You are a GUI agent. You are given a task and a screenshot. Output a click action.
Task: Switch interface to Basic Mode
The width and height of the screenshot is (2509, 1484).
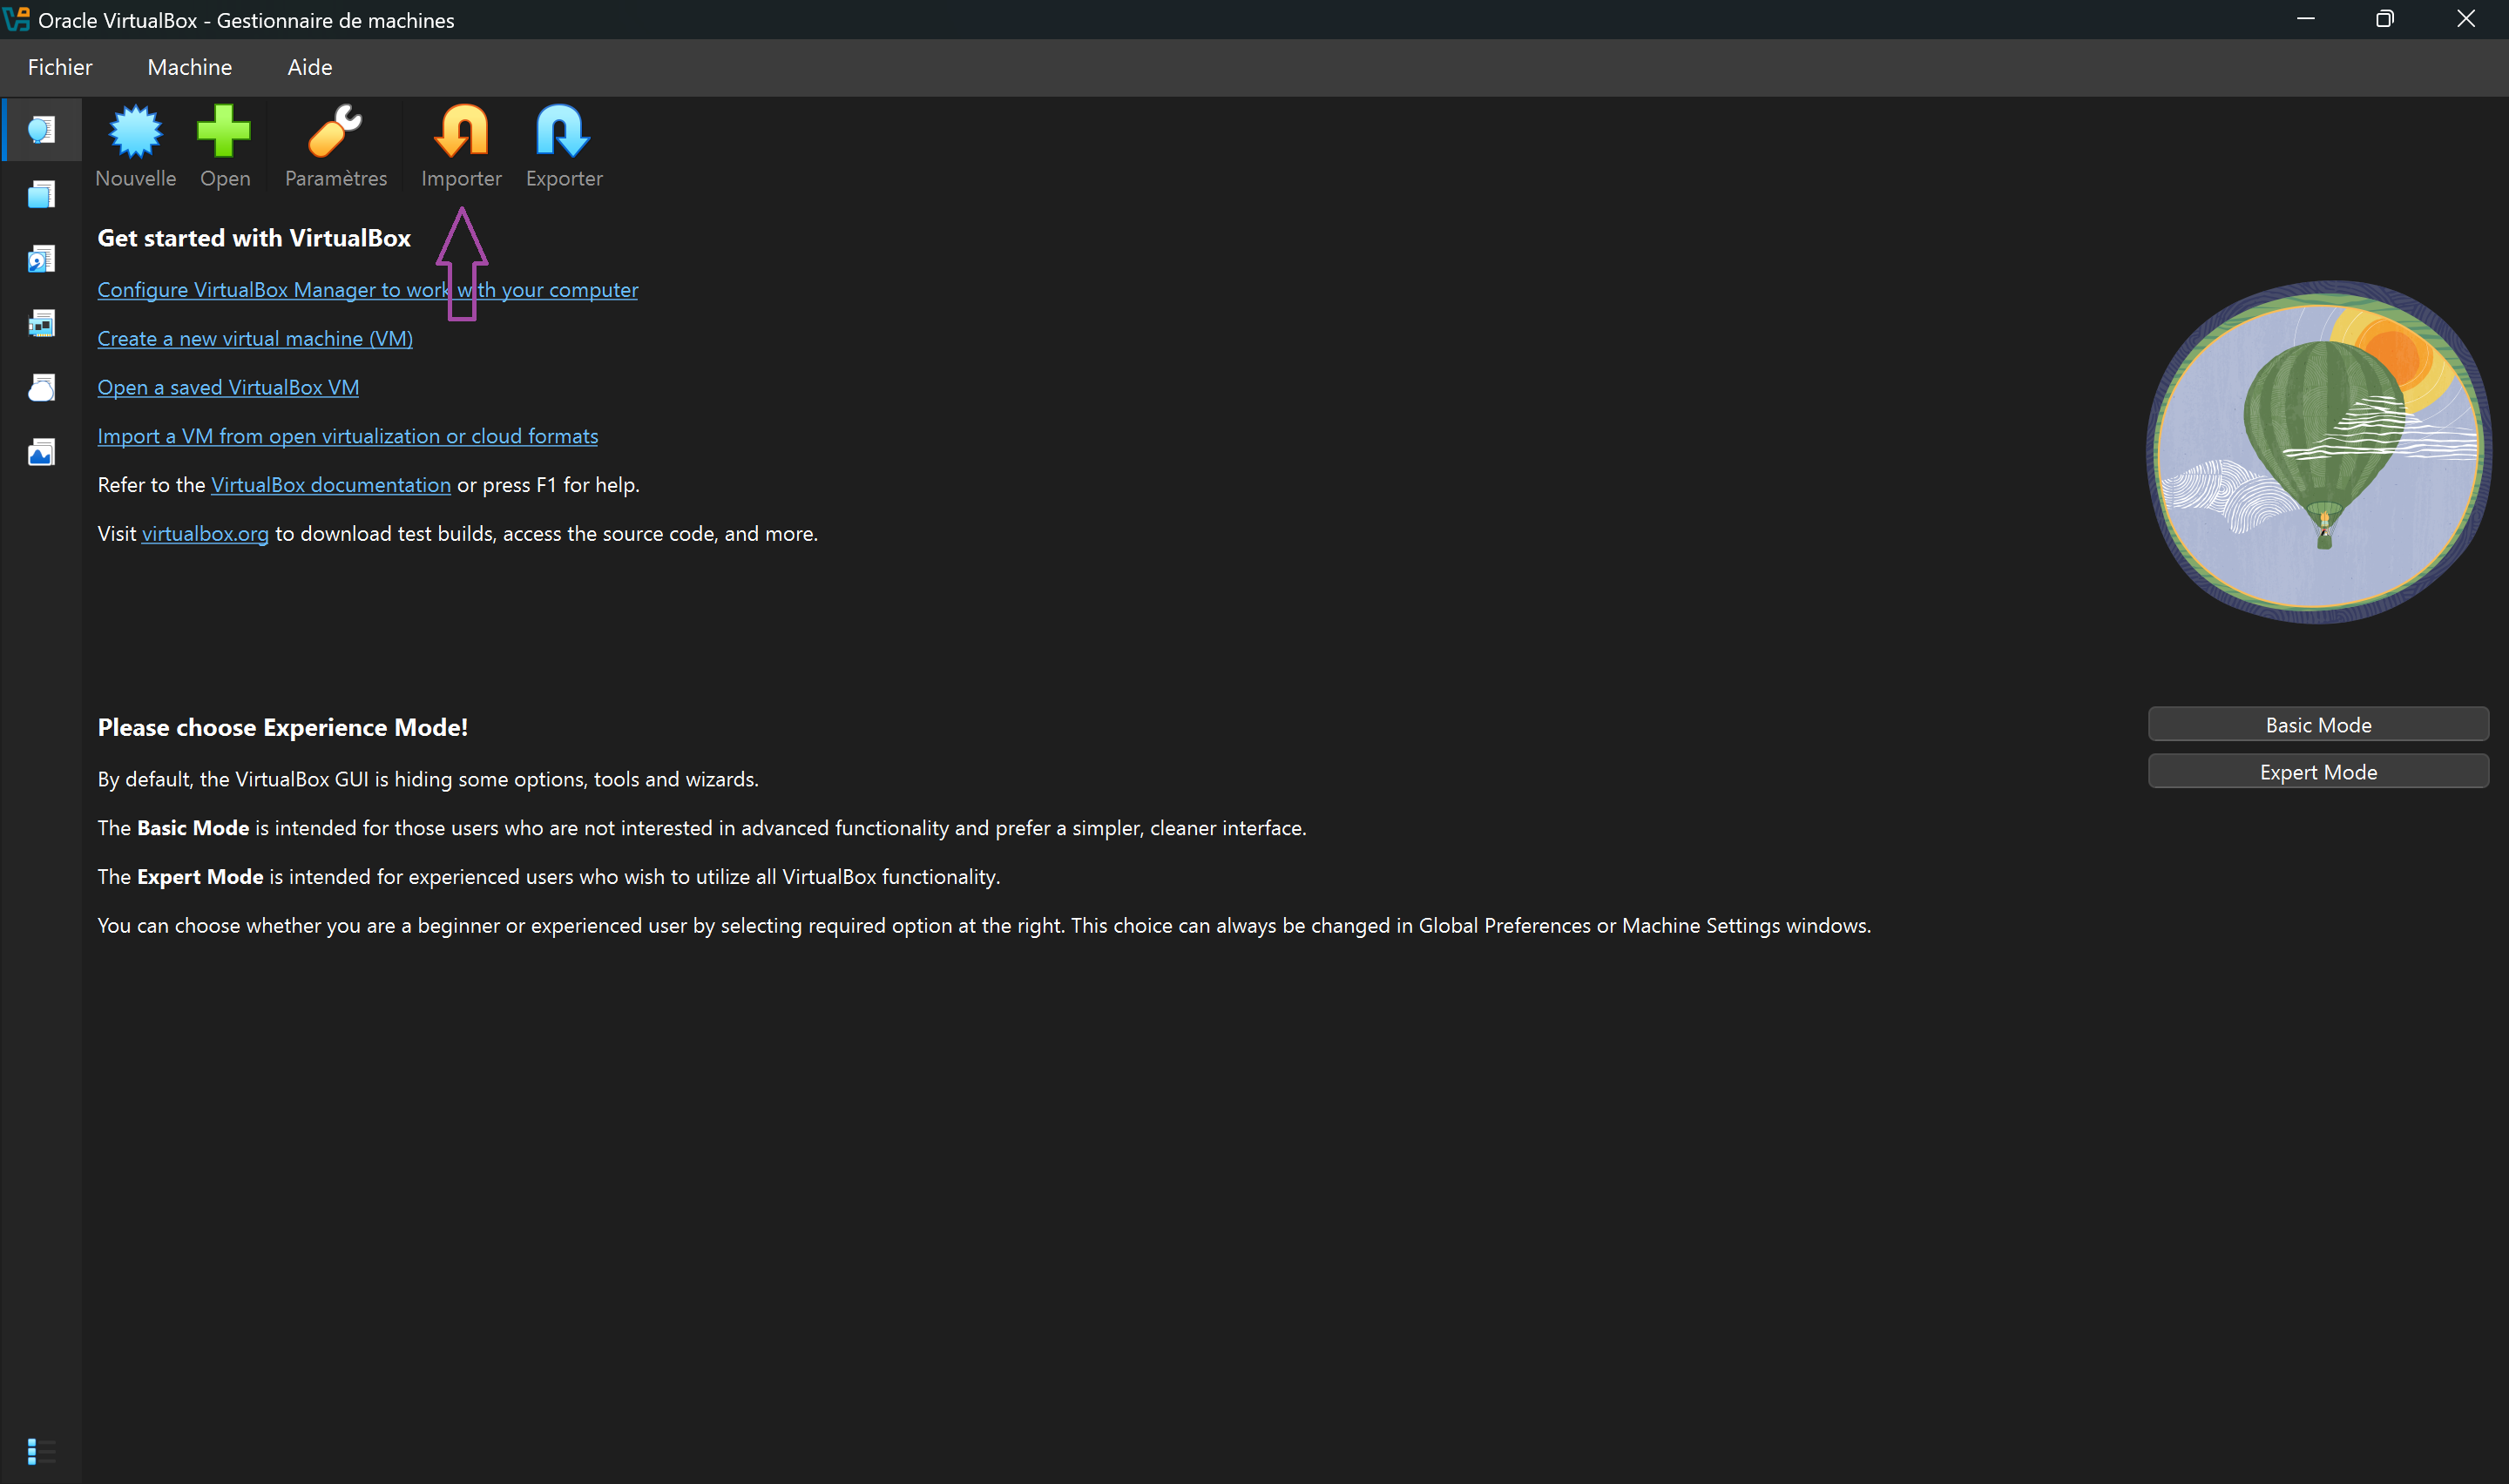[x=2318, y=723]
